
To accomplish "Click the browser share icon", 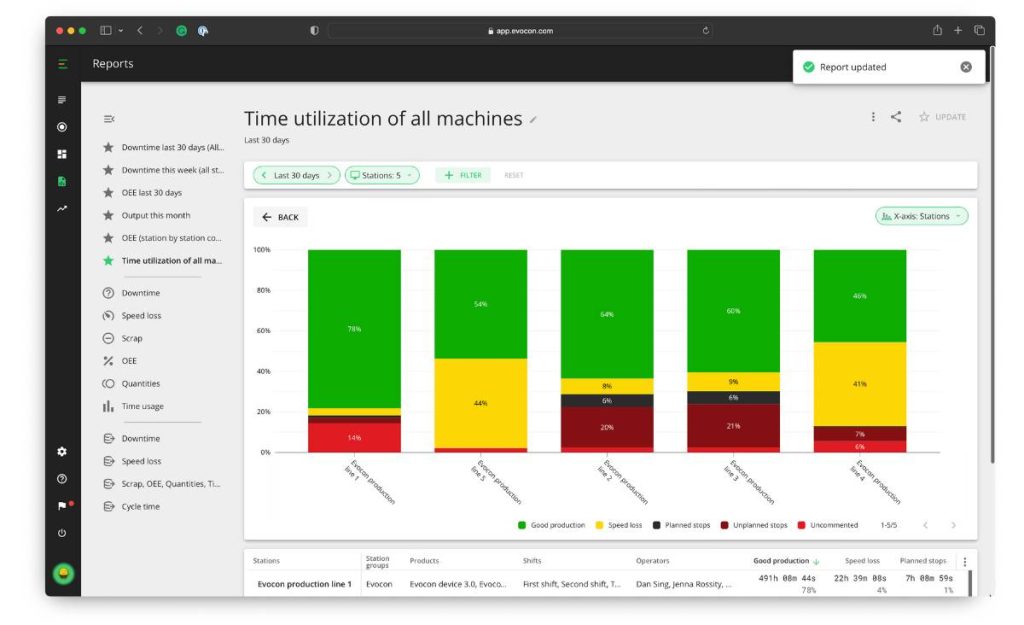I will 937,30.
